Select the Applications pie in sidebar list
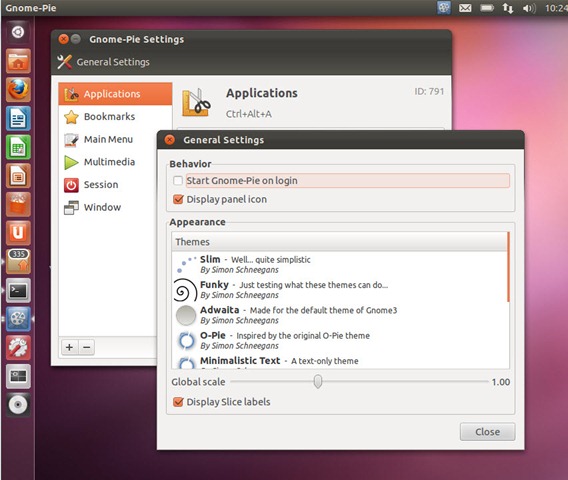The width and height of the screenshot is (568, 480). (x=115, y=94)
